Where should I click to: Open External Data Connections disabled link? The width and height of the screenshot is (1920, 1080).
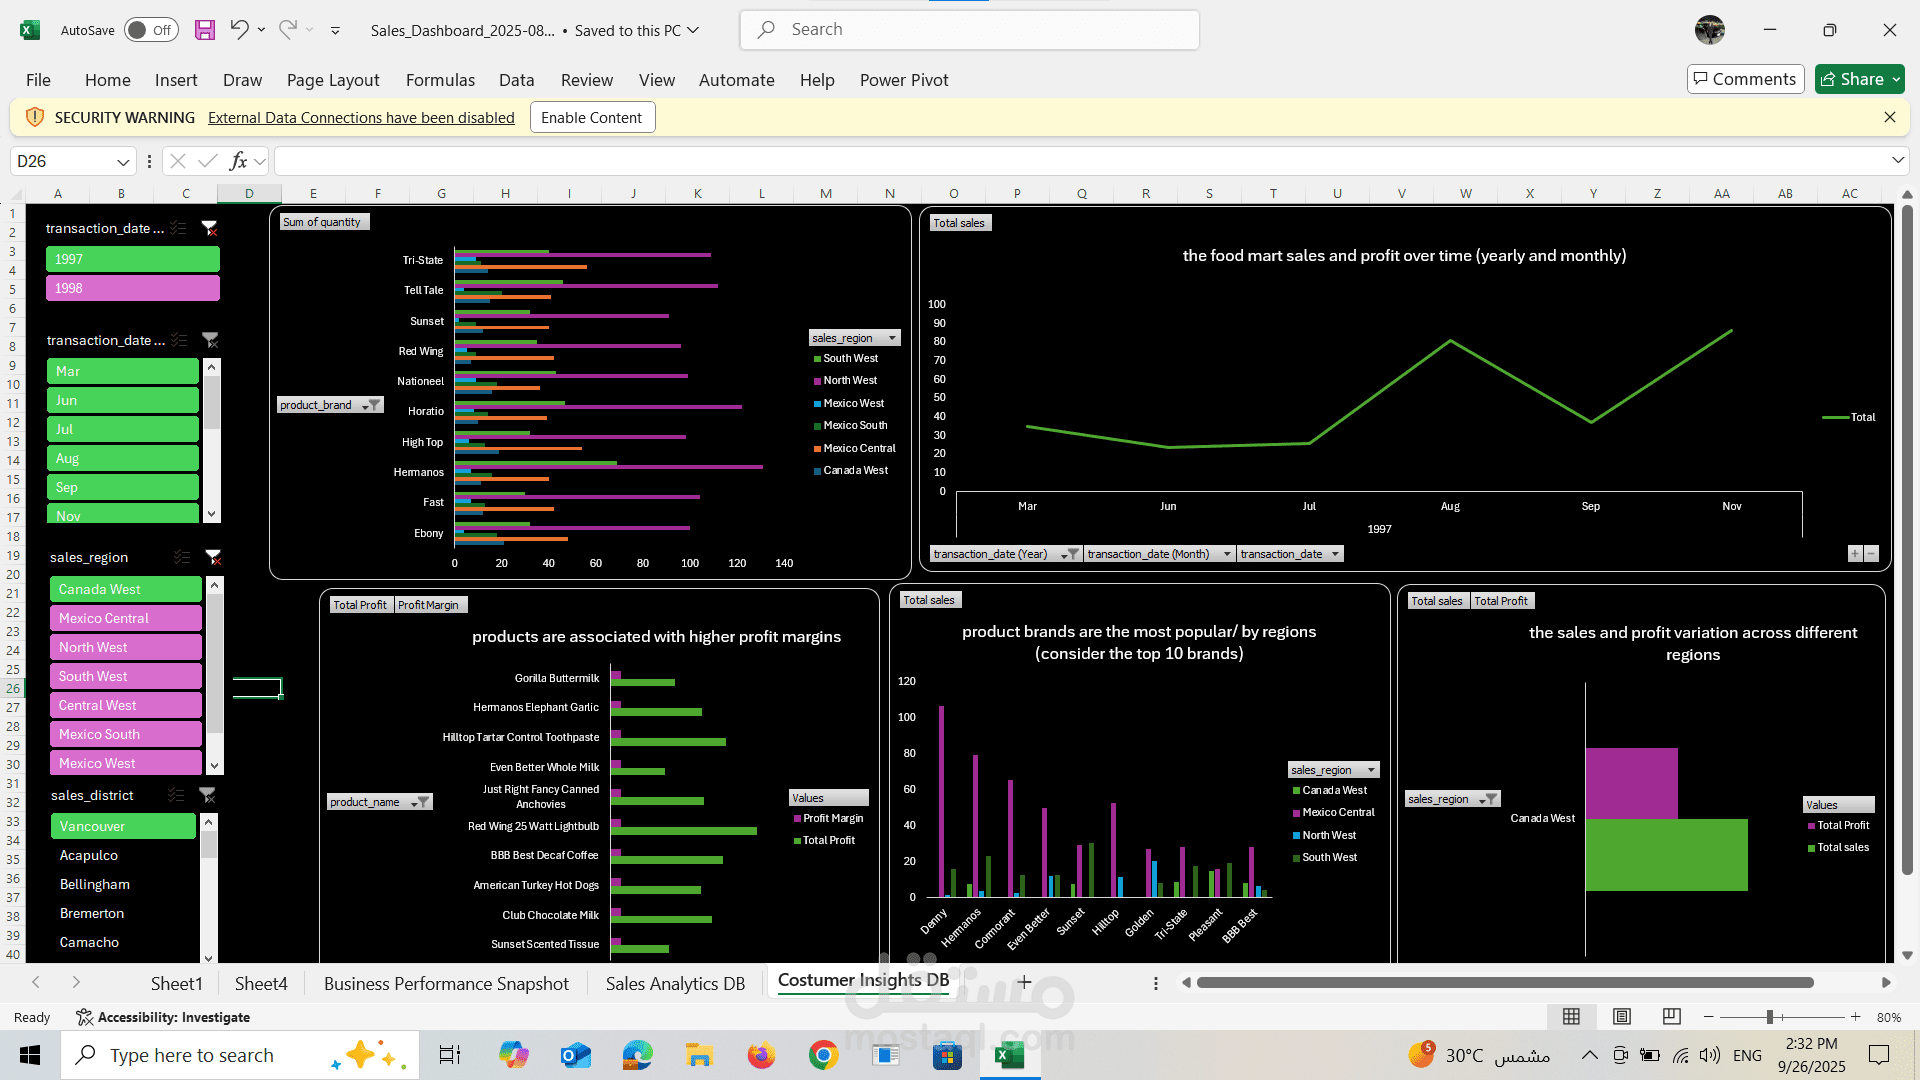pyautogui.click(x=361, y=118)
